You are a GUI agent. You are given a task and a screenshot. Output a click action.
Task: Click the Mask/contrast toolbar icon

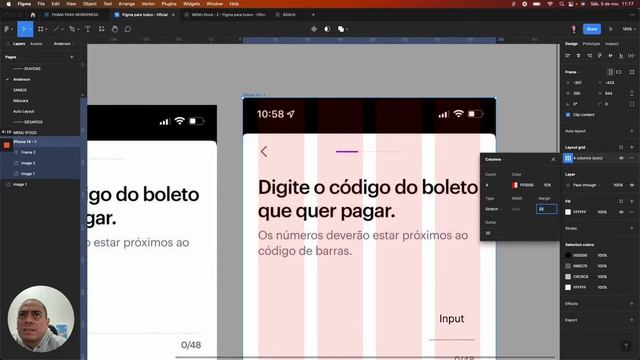point(327,29)
